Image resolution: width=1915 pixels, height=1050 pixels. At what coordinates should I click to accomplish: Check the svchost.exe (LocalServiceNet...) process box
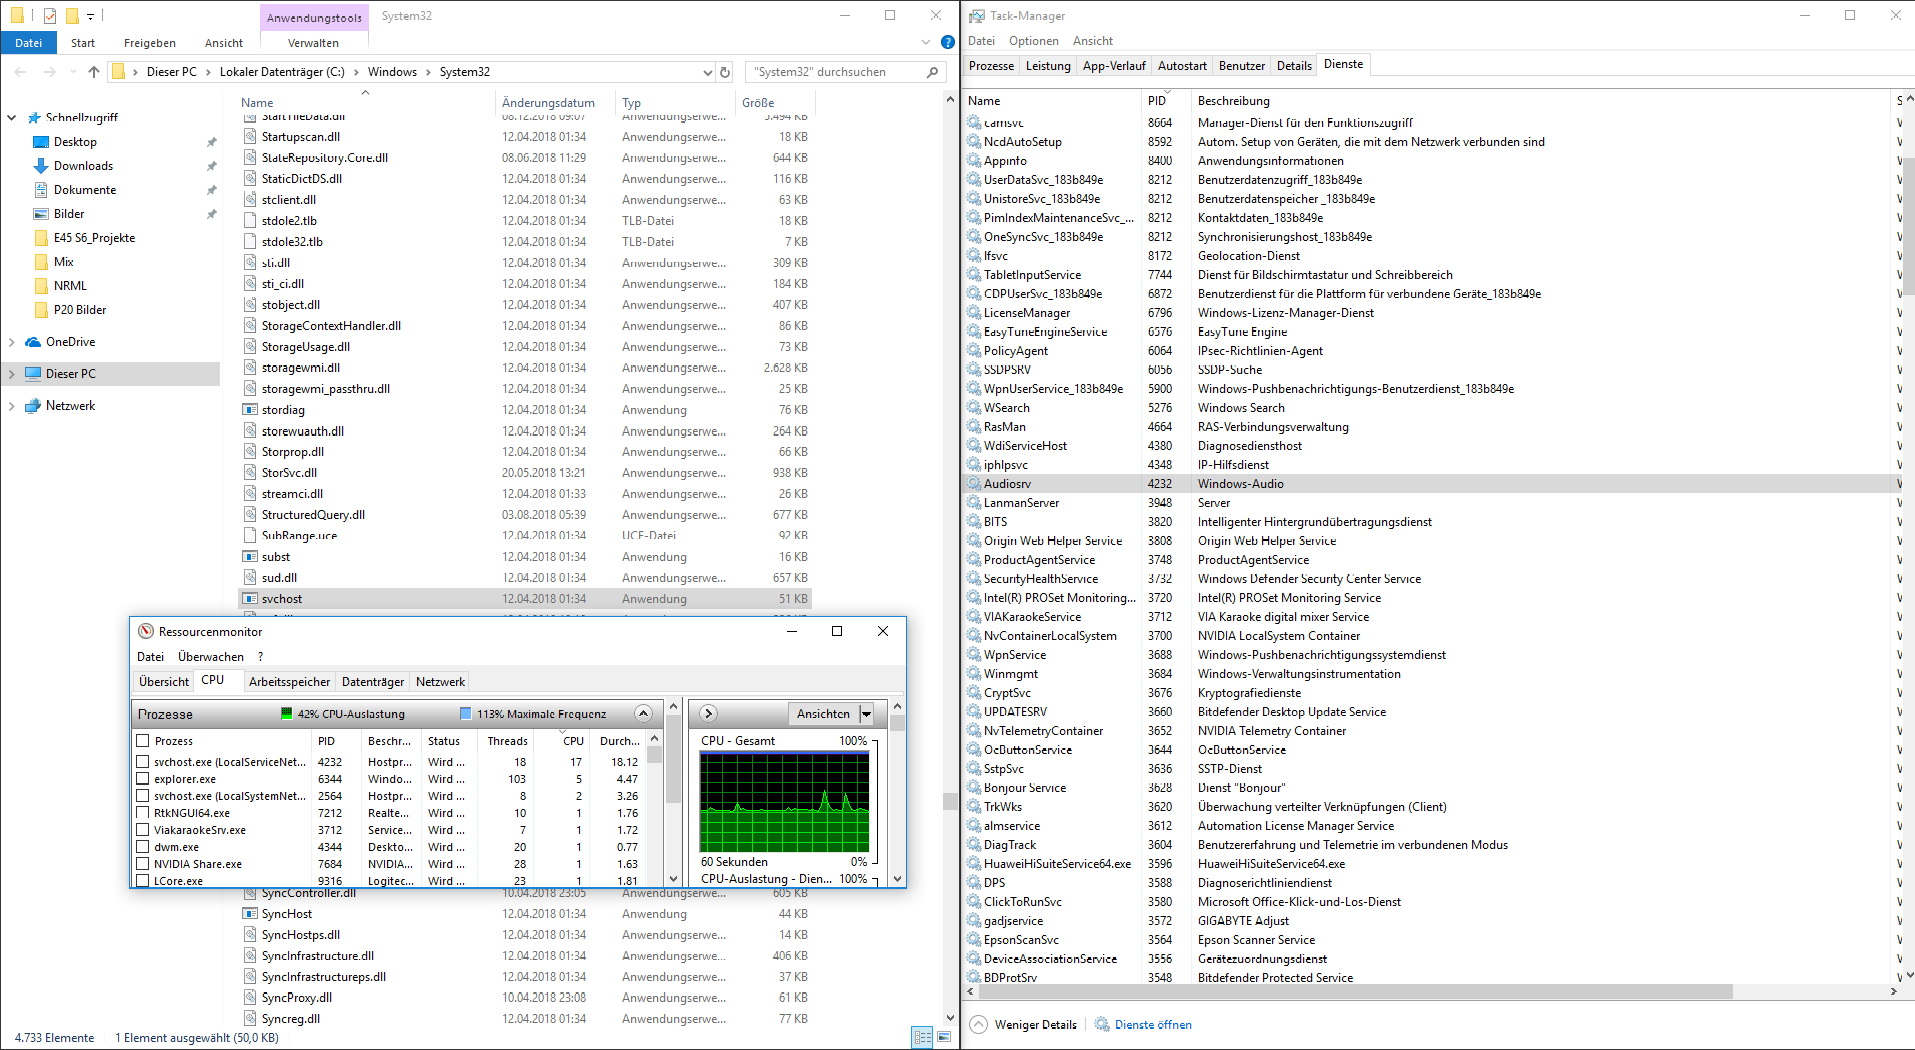143,762
